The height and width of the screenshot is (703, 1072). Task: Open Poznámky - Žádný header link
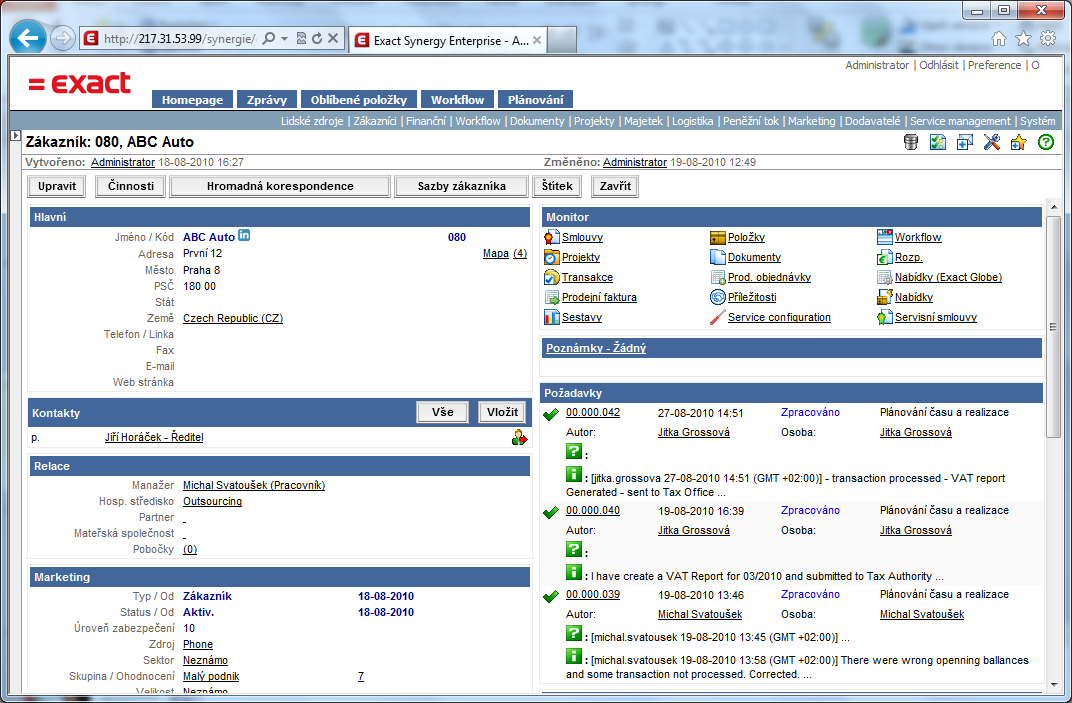[x=595, y=348]
